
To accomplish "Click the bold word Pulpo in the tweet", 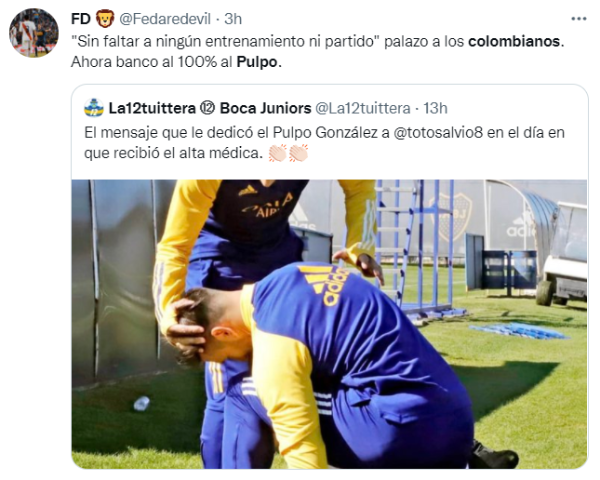I will 257,62.
